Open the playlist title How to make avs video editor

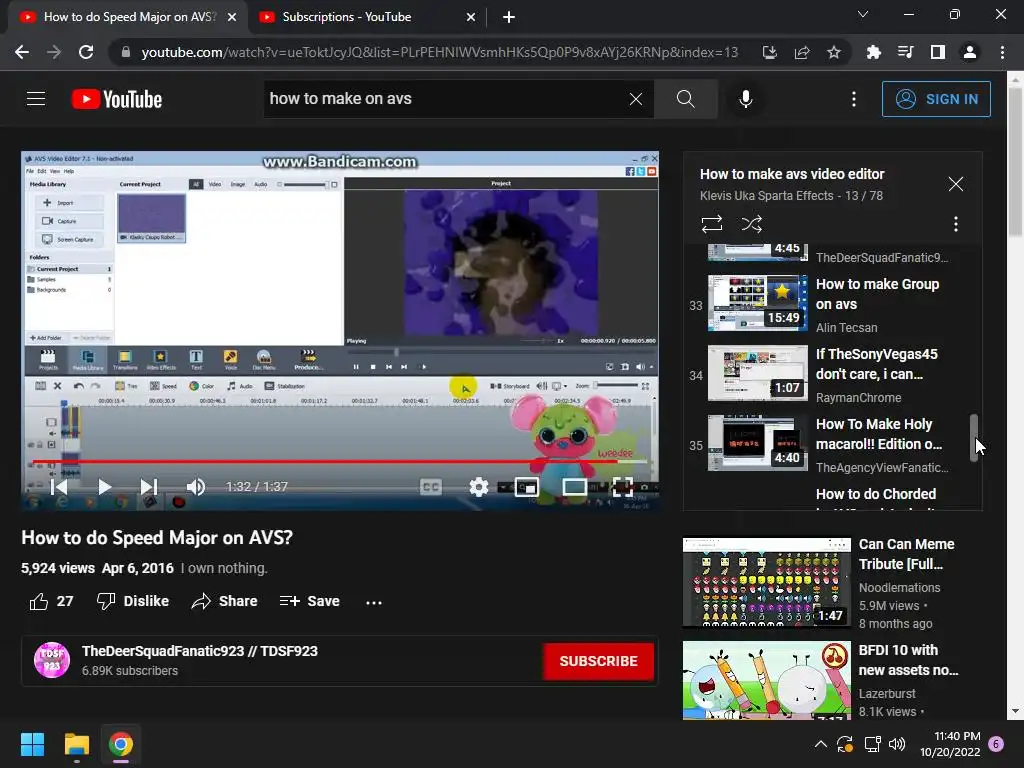point(792,174)
